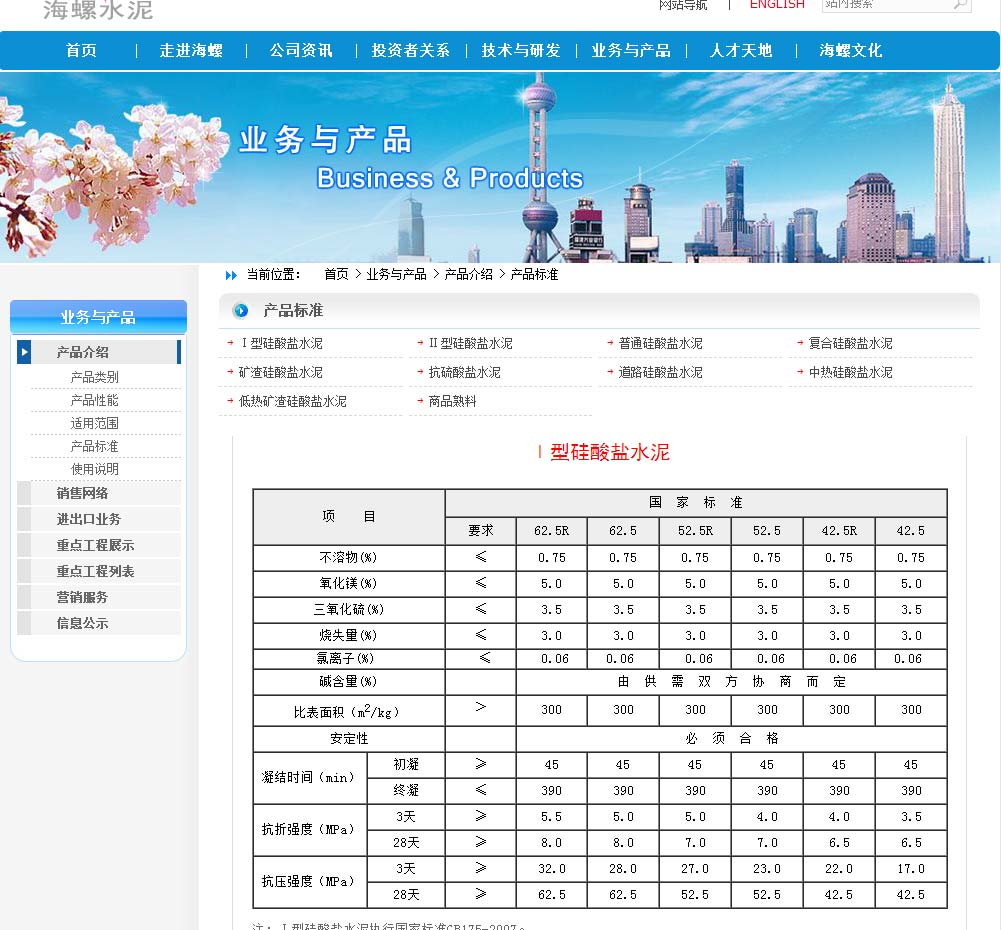The height and width of the screenshot is (930, 1001).
Task: Open the 低热矿渣硅酸盐水泥 standard link
Action: [x=292, y=401]
